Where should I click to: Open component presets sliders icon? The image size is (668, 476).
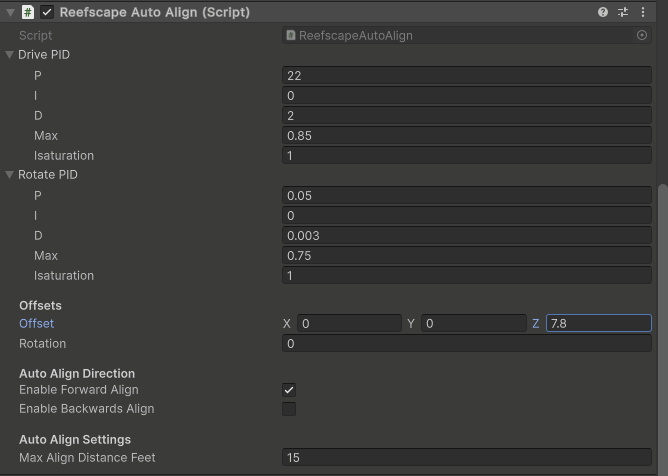tap(623, 12)
